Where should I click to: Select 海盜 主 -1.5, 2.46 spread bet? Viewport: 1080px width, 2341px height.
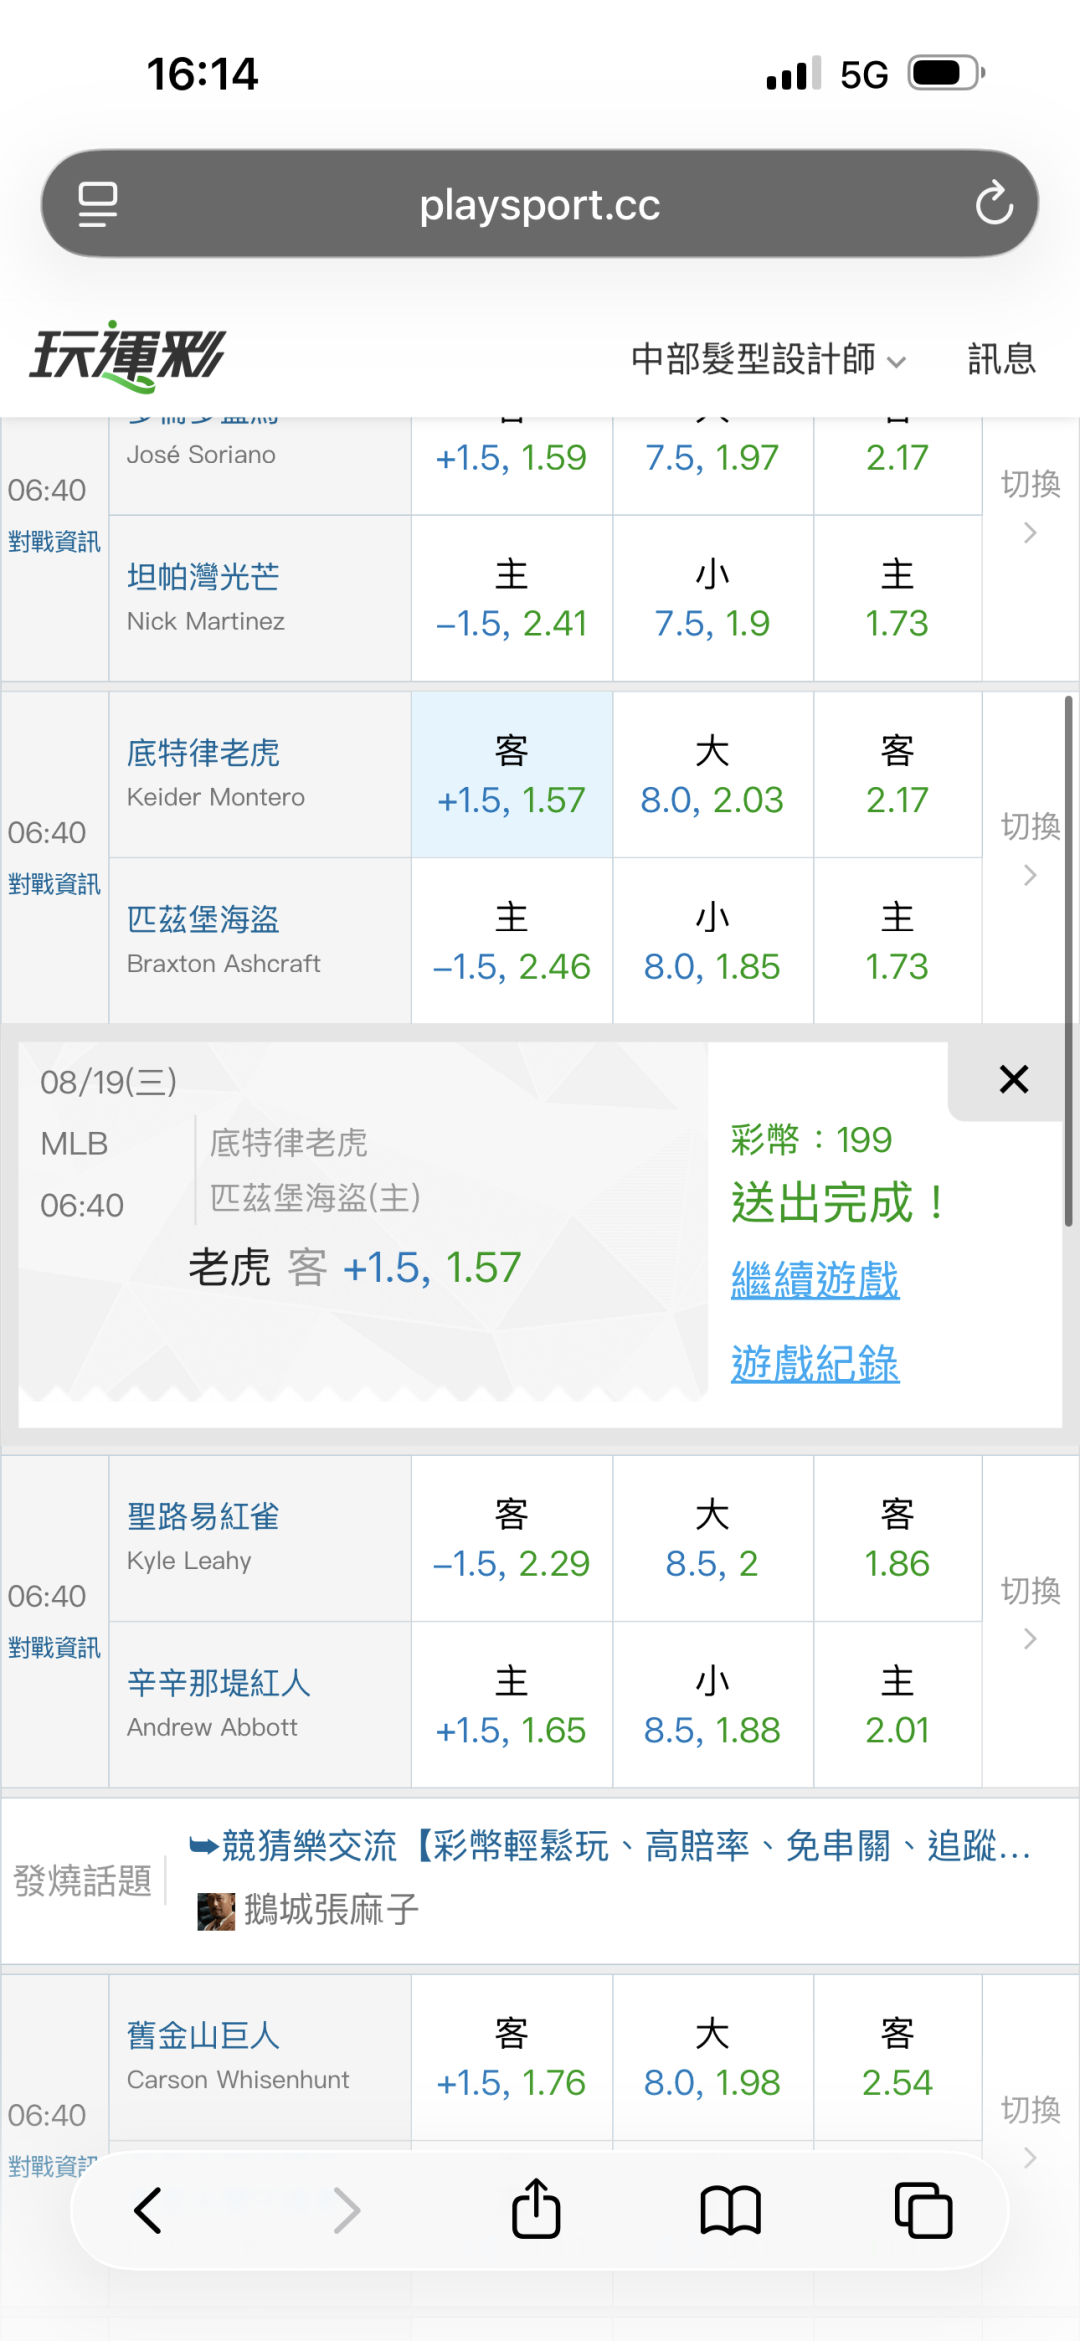click(x=511, y=941)
